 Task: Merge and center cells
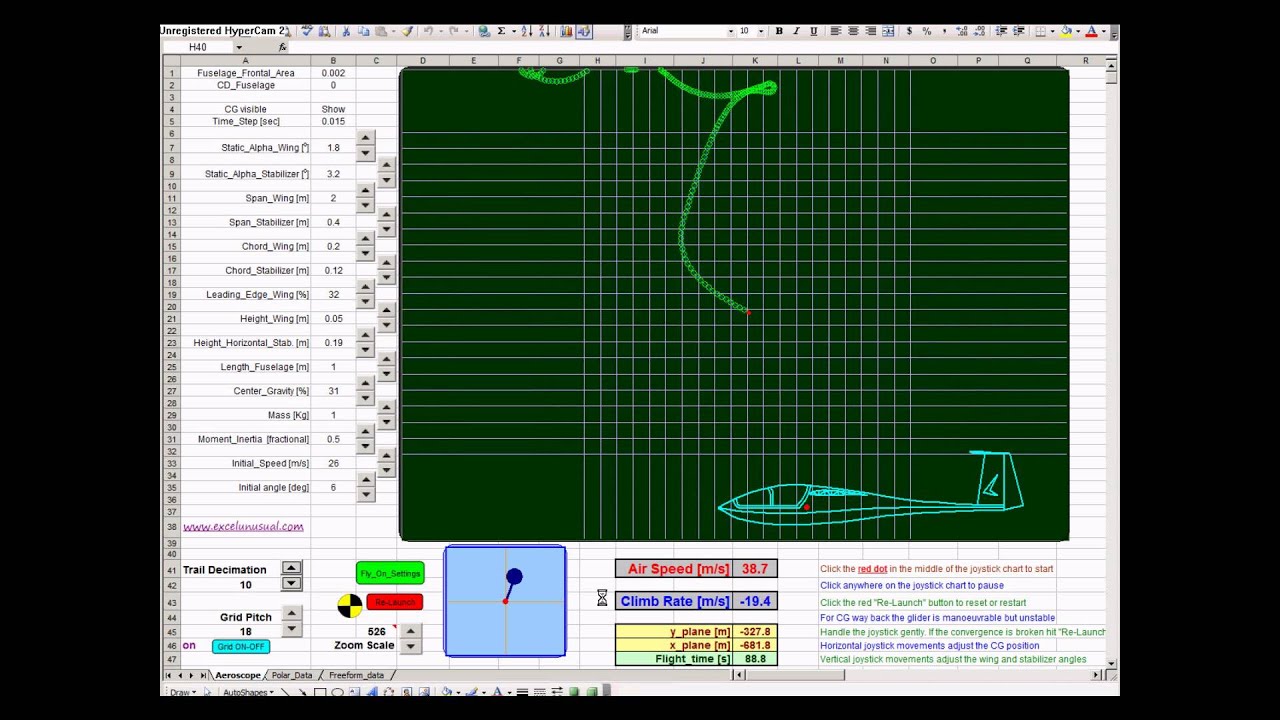(x=888, y=31)
